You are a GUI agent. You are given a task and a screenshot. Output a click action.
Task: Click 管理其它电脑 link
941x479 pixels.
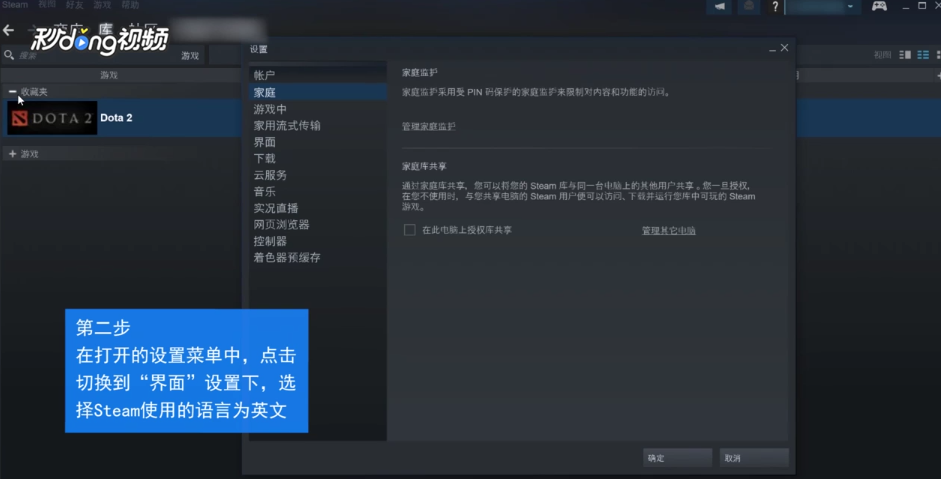(x=669, y=230)
